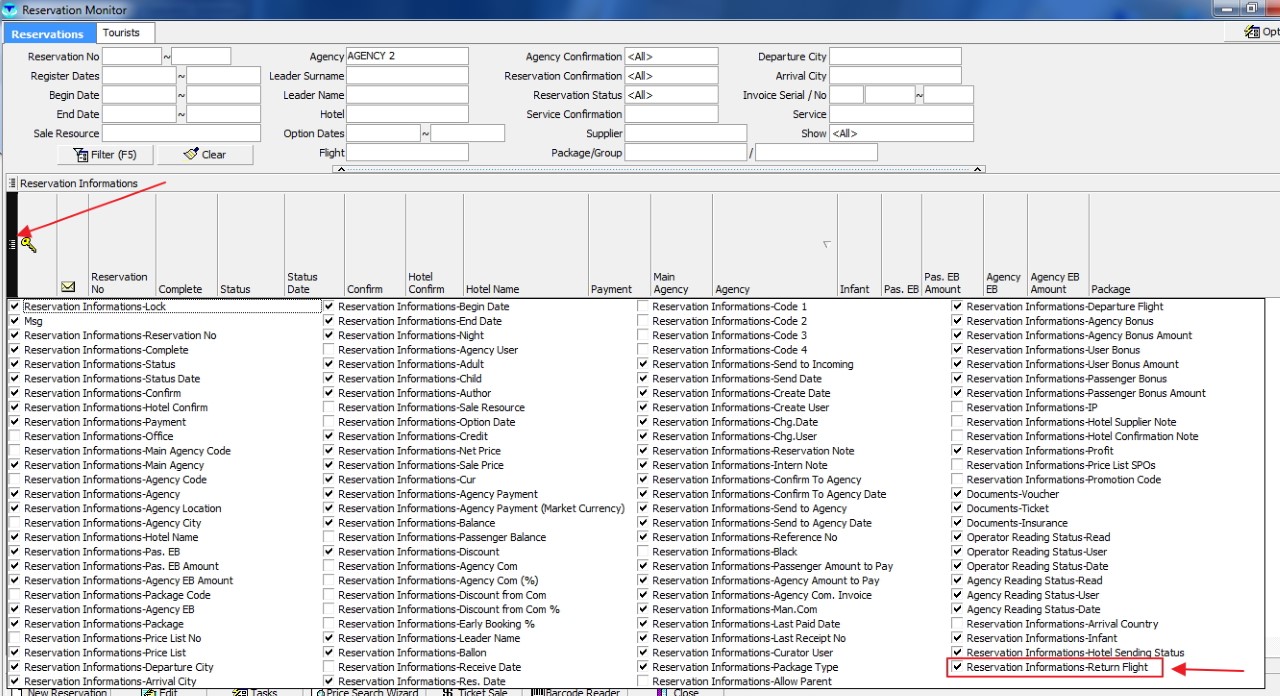1280x696 pixels.
Task: Click the yellow key lock column icon
Action: [x=28, y=245]
